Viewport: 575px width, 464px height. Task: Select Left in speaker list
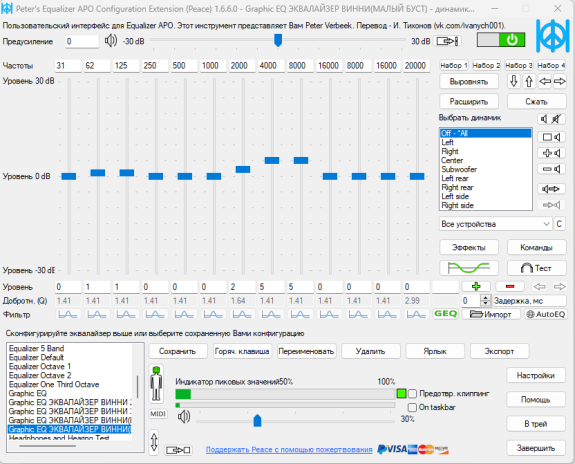tap(486, 142)
